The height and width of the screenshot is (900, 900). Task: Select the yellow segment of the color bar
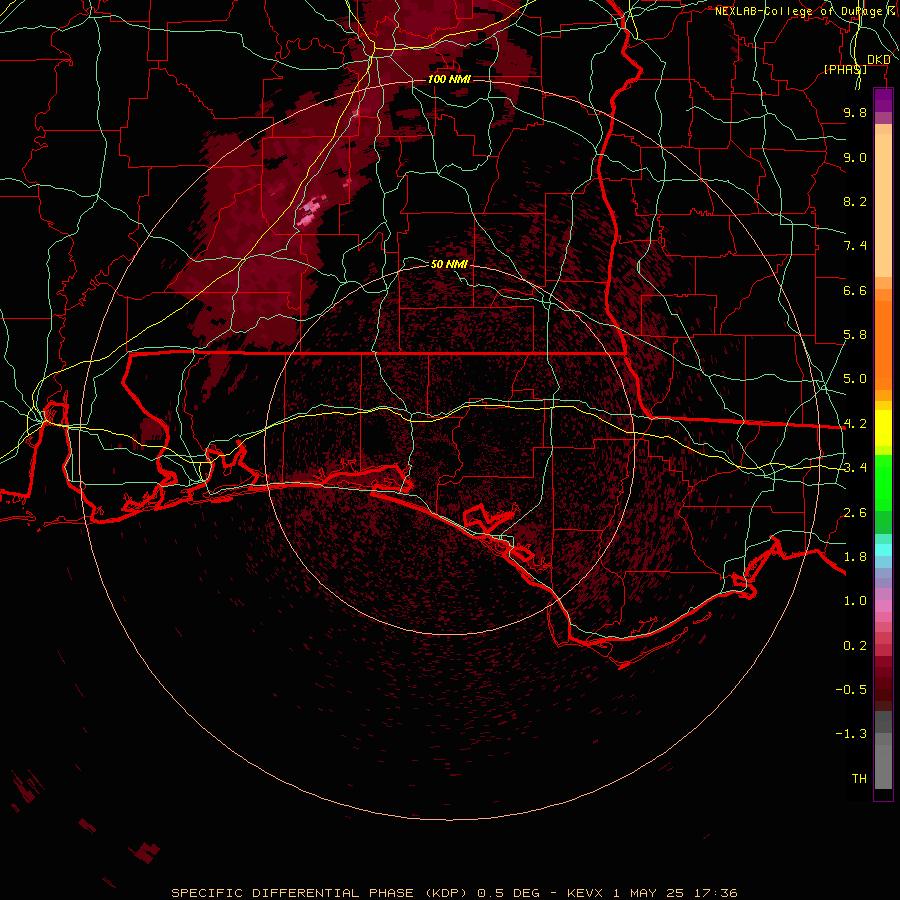point(883,428)
